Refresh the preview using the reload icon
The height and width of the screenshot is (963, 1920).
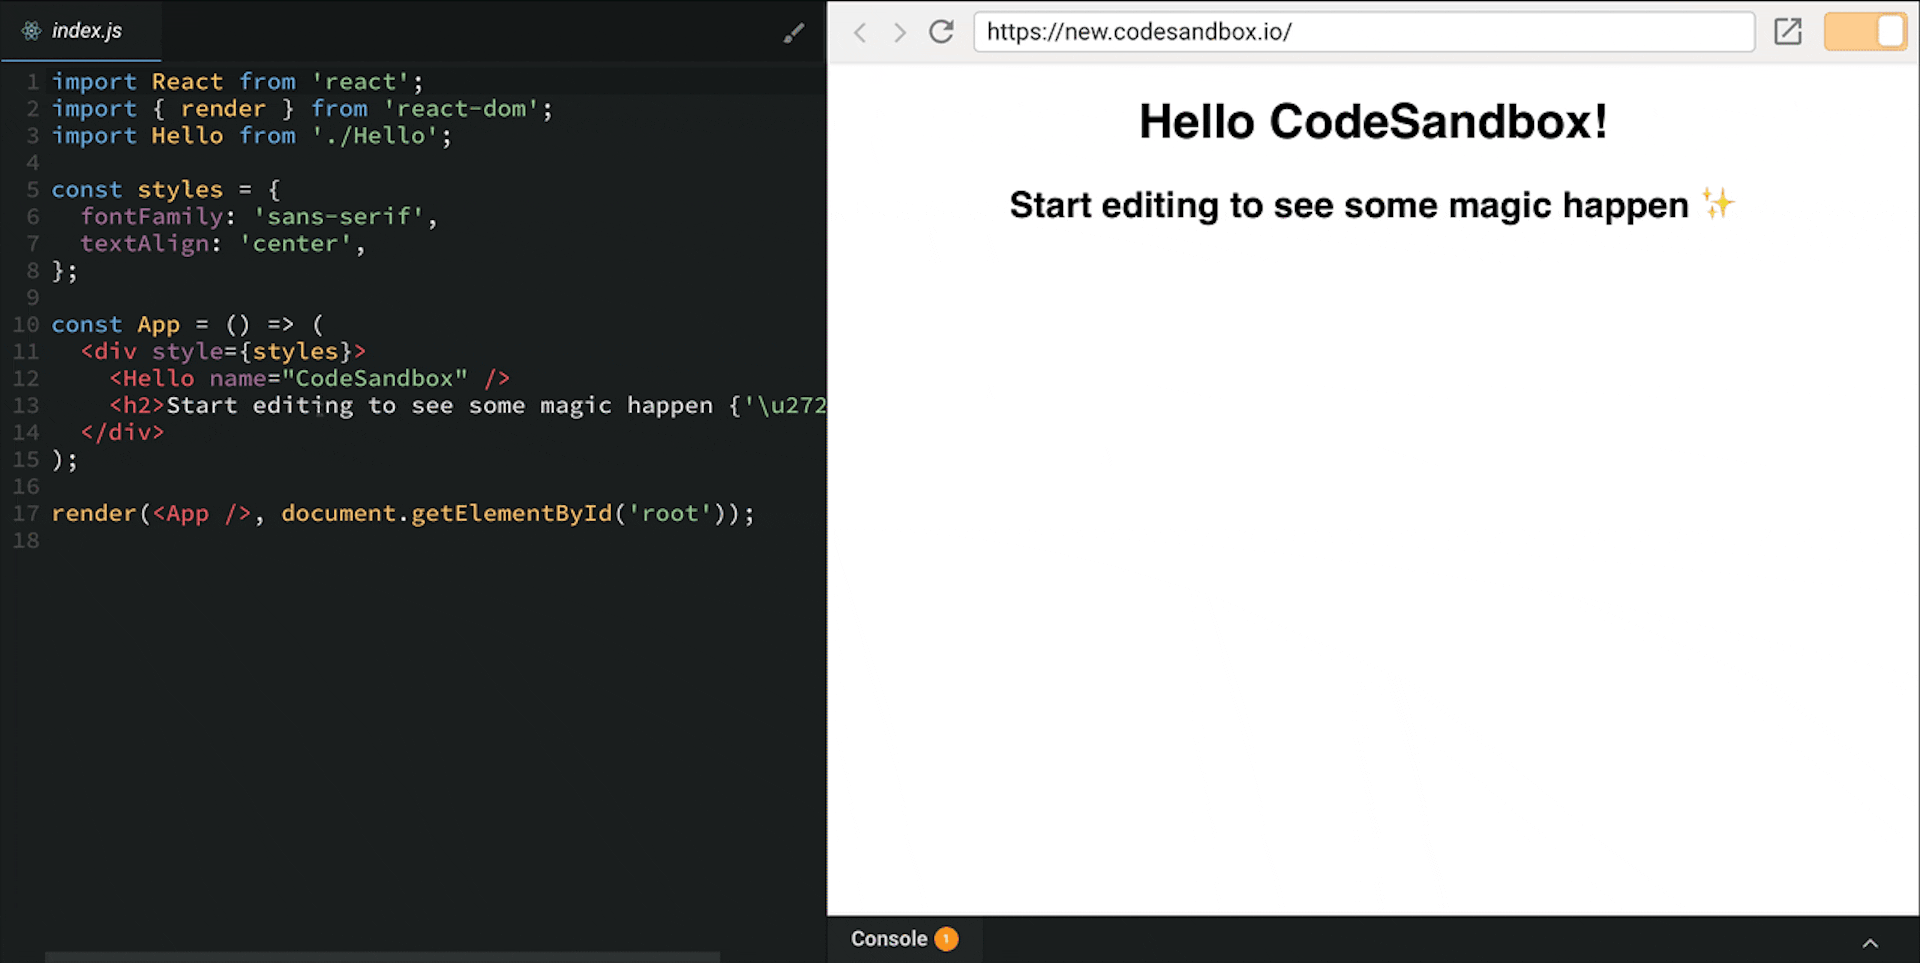(x=941, y=31)
